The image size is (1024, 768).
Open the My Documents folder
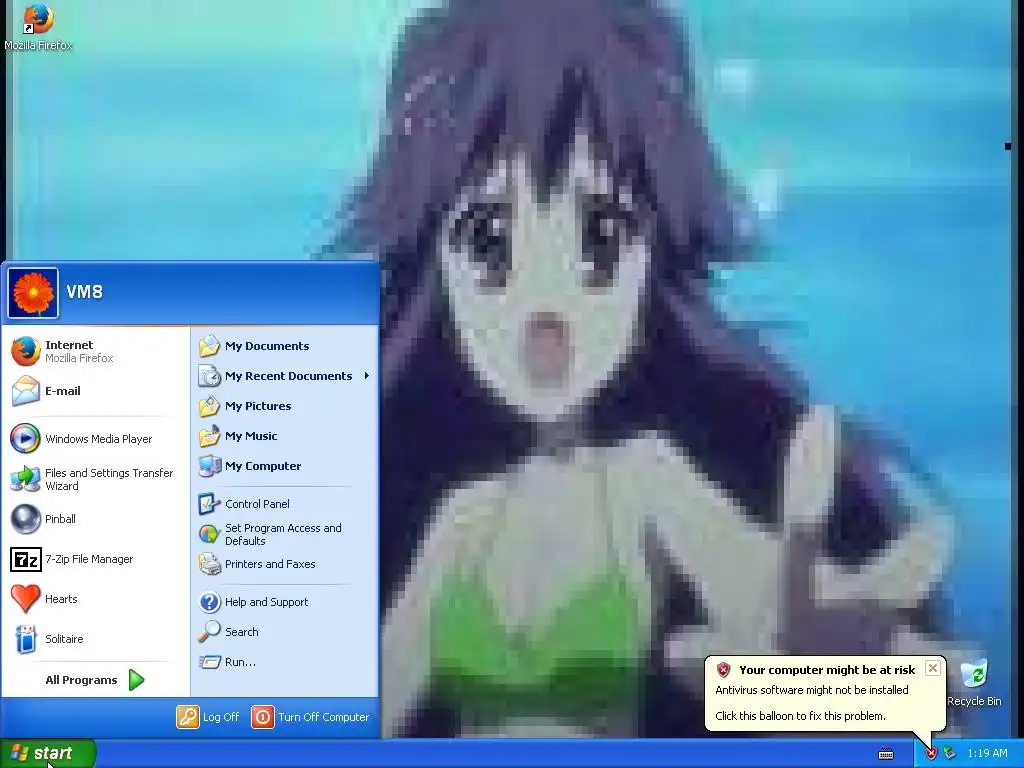[x=285, y=346]
